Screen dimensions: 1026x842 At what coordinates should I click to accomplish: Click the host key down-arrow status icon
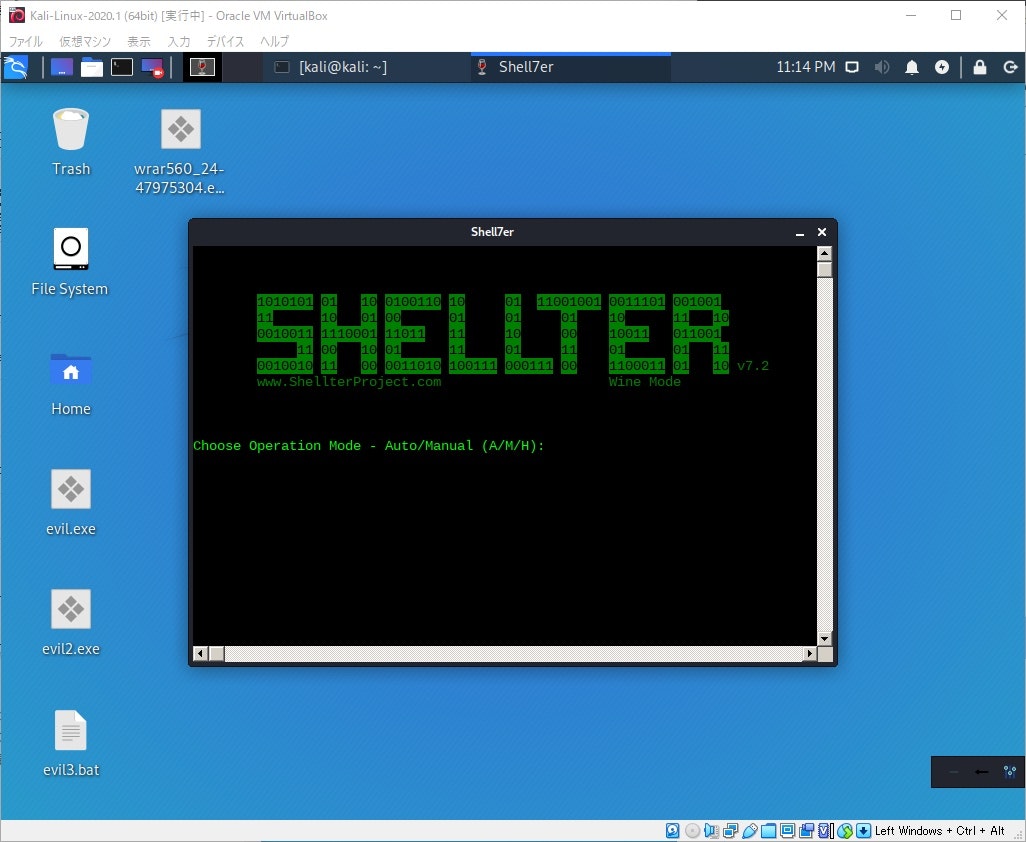click(864, 831)
